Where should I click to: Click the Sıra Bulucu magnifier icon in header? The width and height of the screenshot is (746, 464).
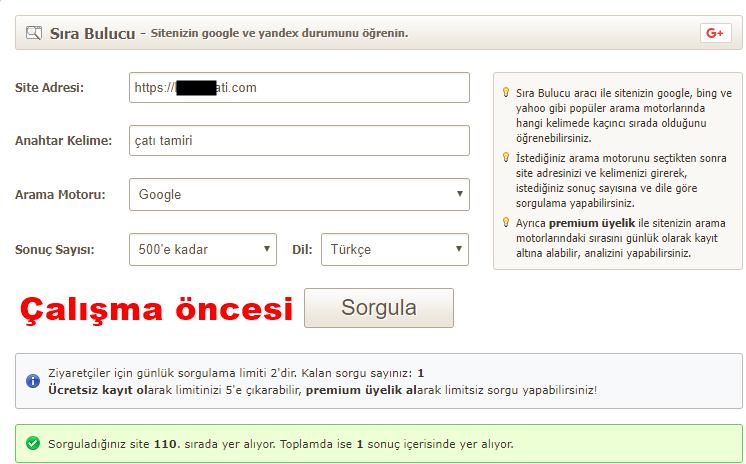[34, 33]
